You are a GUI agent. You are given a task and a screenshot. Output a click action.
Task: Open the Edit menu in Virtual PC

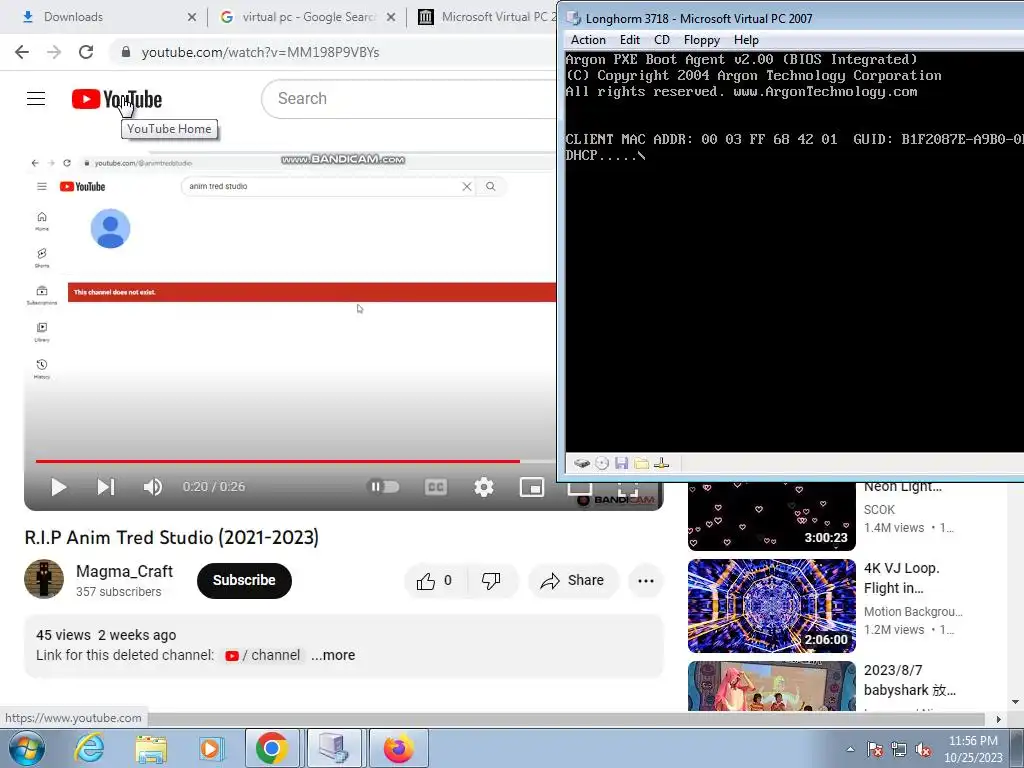point(630,40)
